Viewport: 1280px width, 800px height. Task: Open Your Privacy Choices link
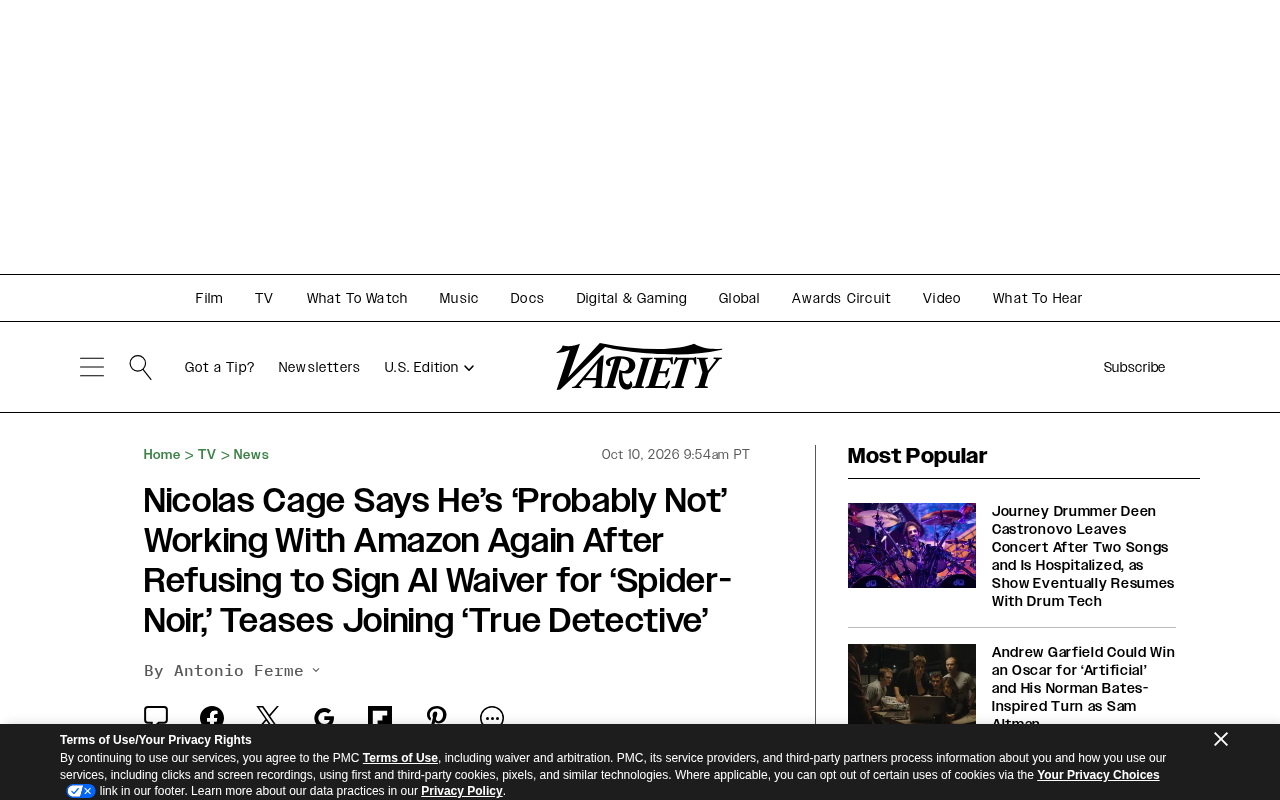click(1098, 775)
